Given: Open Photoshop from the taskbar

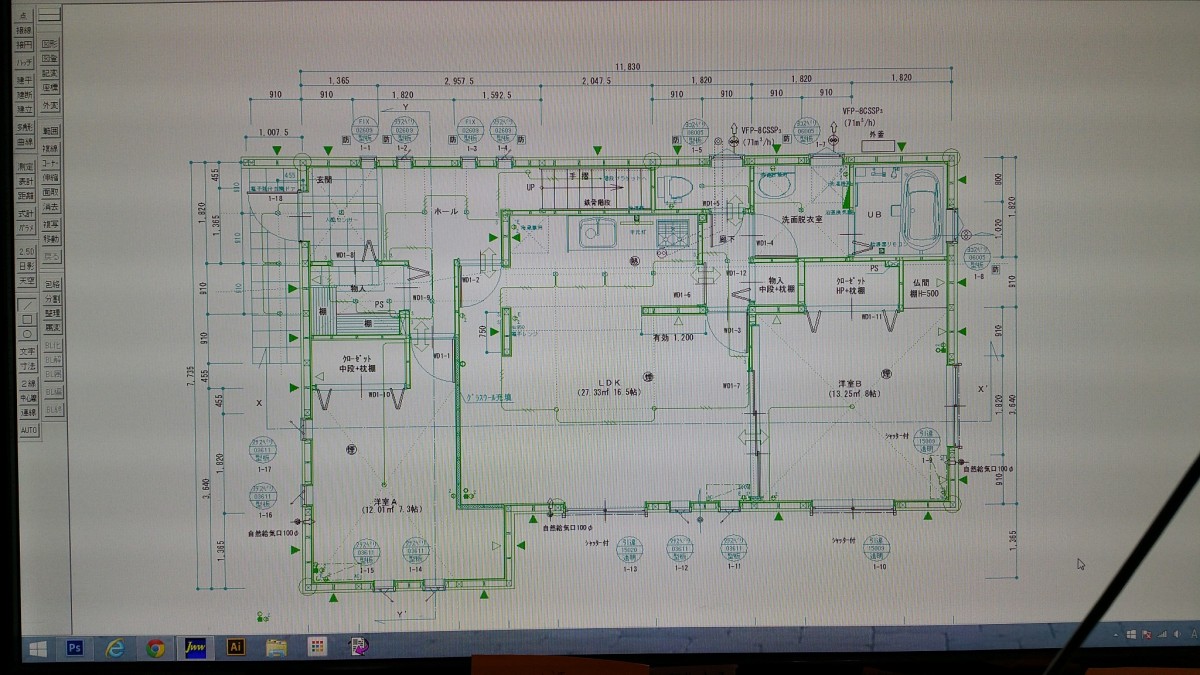Looking at the screenshot, I should pyautogui.click(x=74, y=647).
